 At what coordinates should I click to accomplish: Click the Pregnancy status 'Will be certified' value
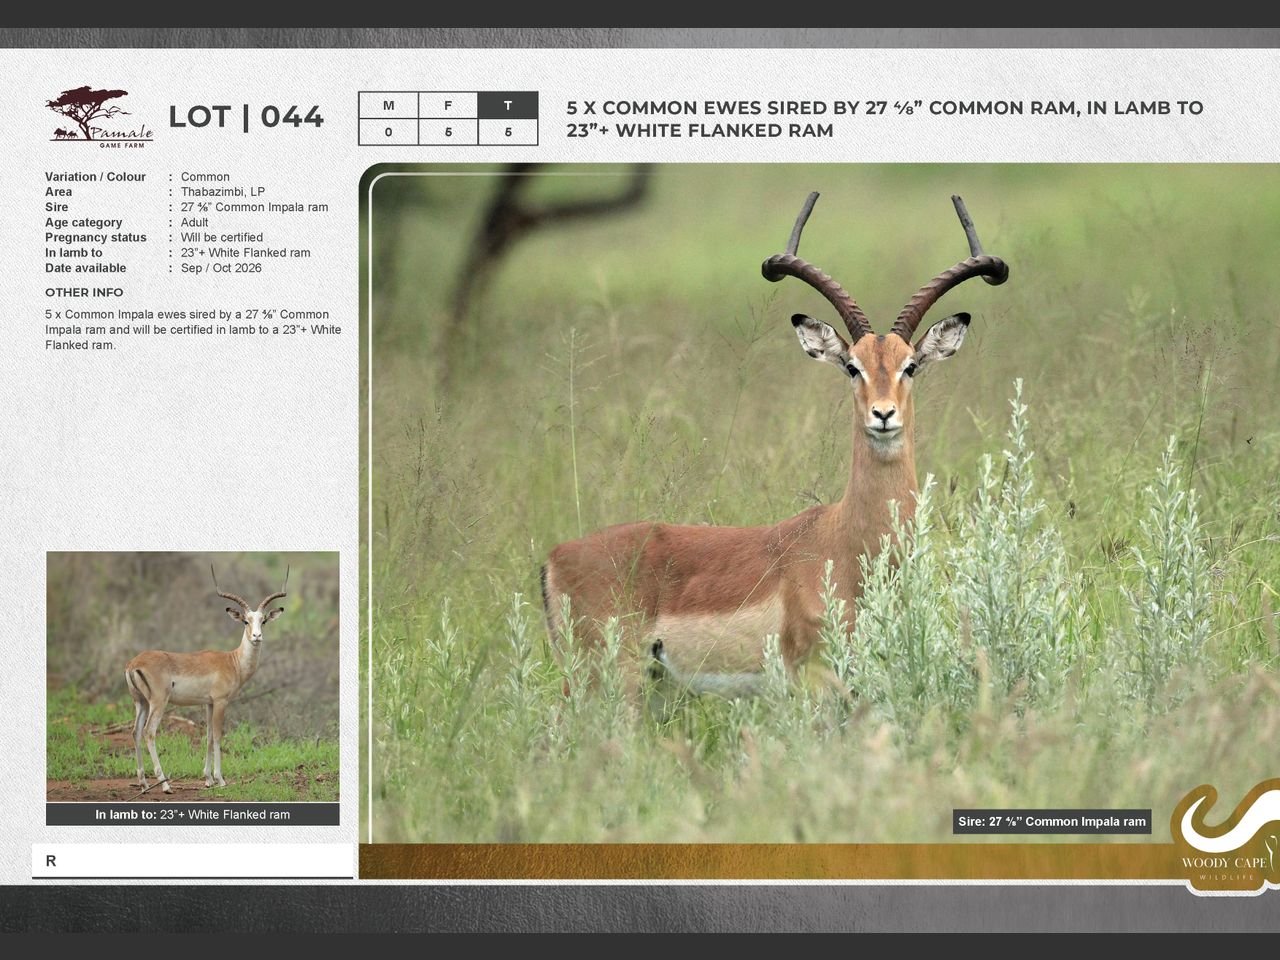(222, 238)
